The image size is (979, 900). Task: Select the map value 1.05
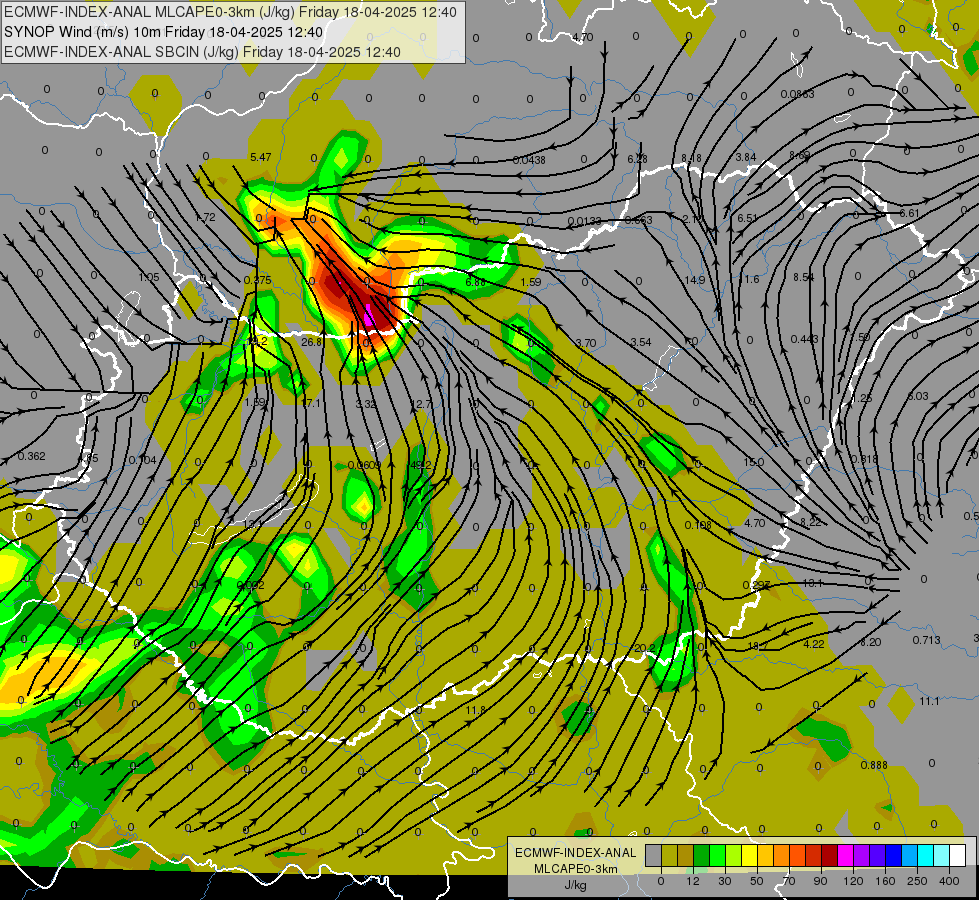pyautogui.click(x=149, y=277)
